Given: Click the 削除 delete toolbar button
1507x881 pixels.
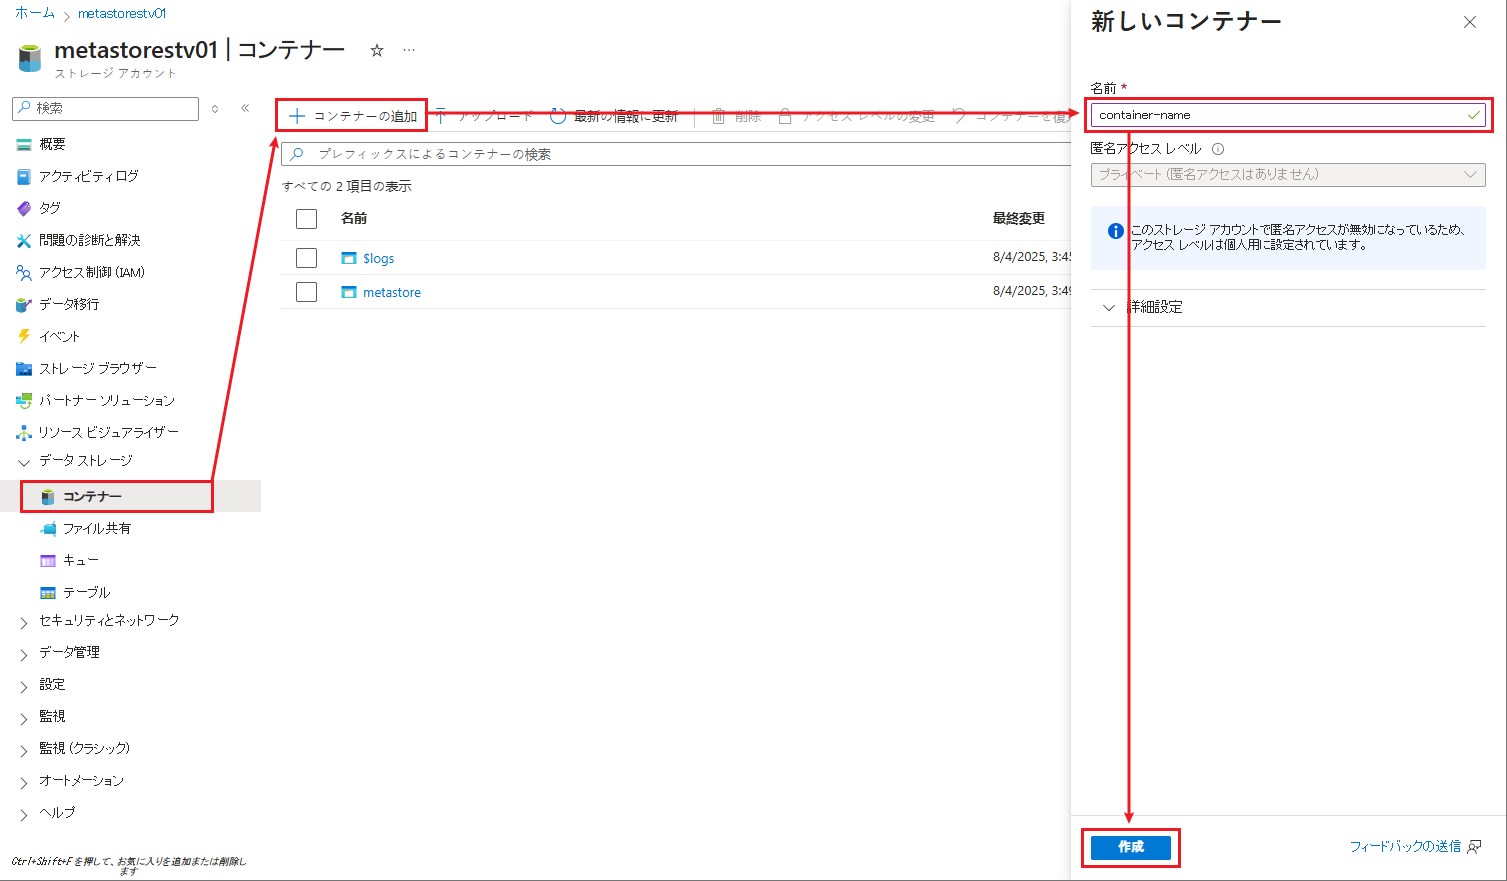Looking at the screenshot, I should tap(736, 116).
